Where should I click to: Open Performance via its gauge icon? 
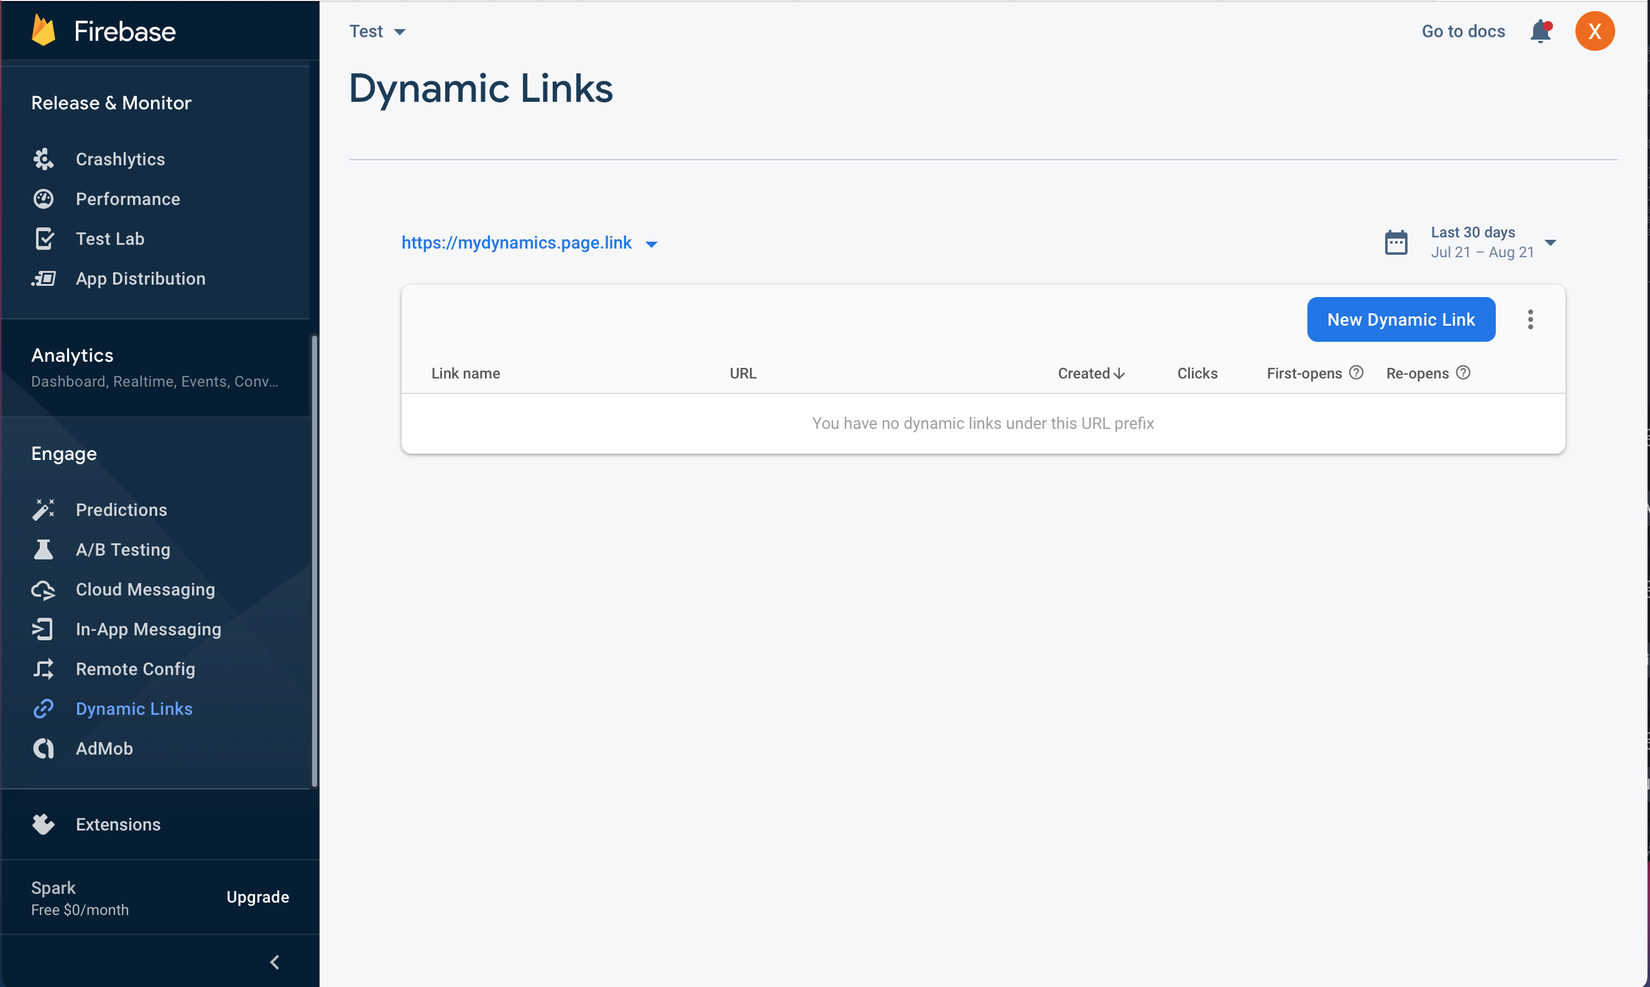(x=43, y=199)
